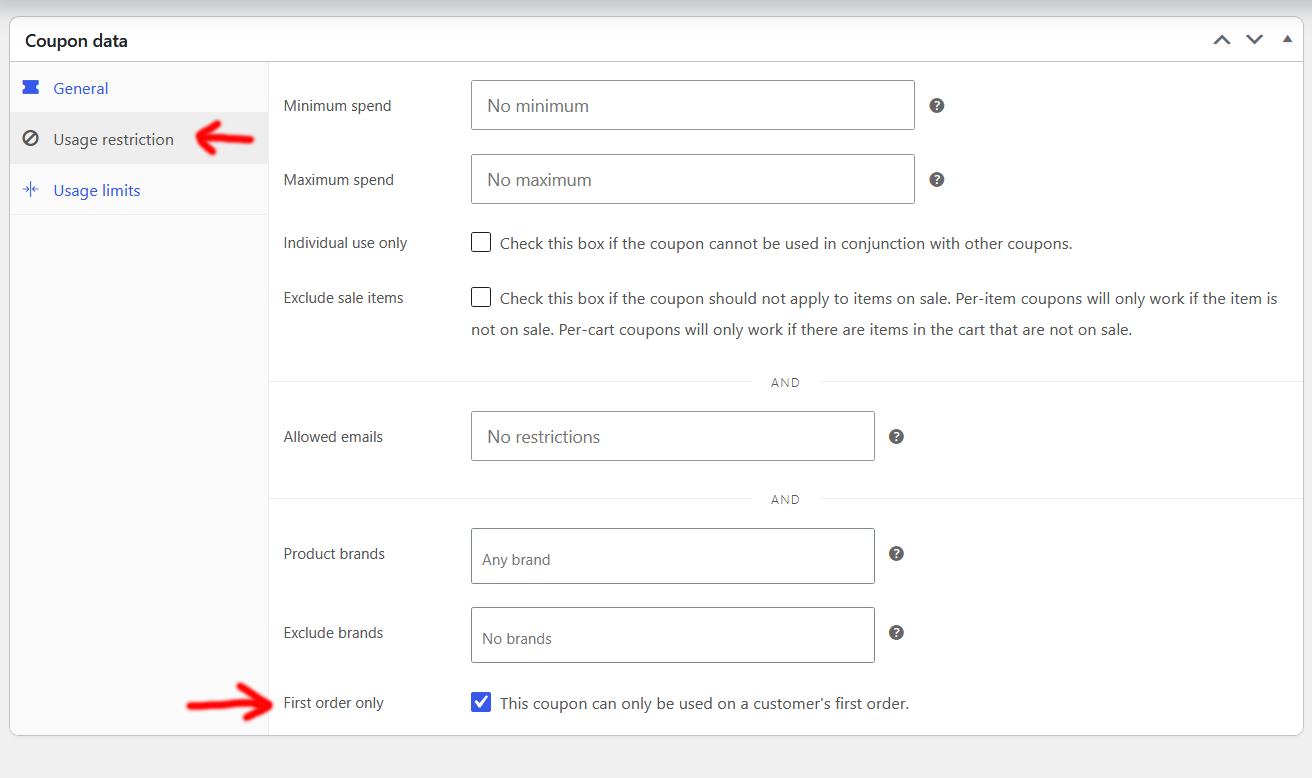
Task: Show the Minimum spend help tip
Action: [x=937, y=105]
